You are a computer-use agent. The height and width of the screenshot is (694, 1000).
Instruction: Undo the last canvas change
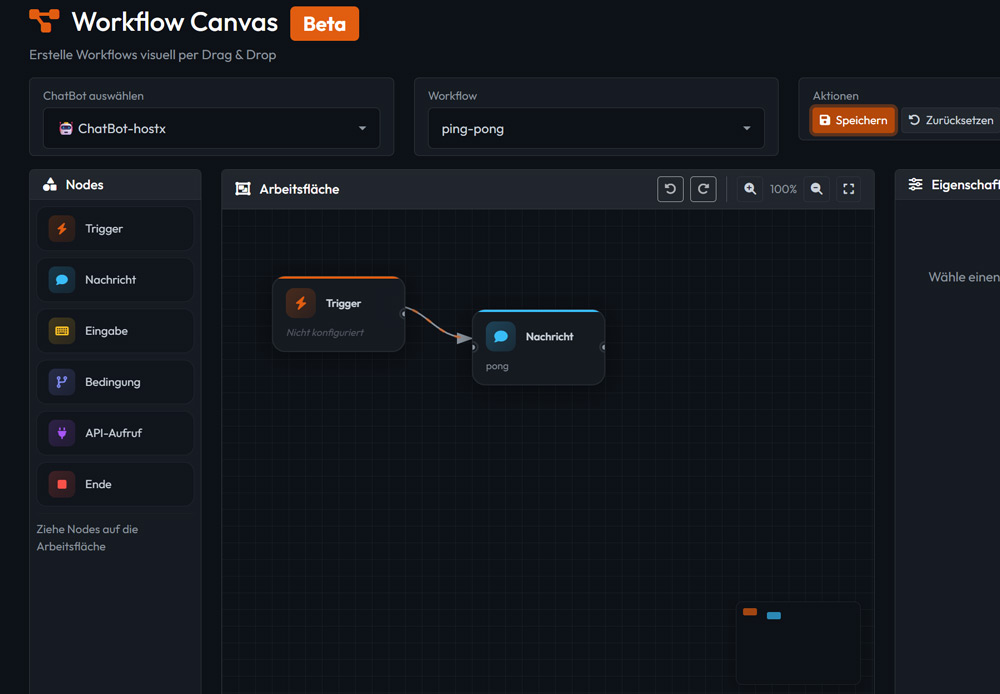coord(670,189)
